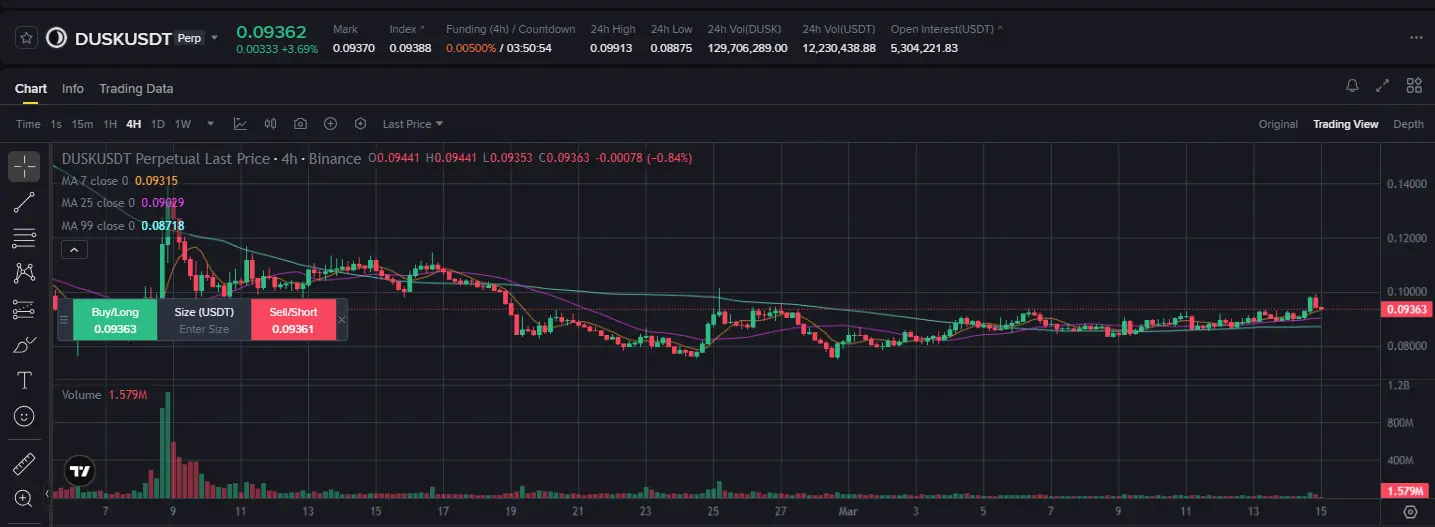Select the 15m time interval
This screenshot has height=527, width=1435.
82,124
